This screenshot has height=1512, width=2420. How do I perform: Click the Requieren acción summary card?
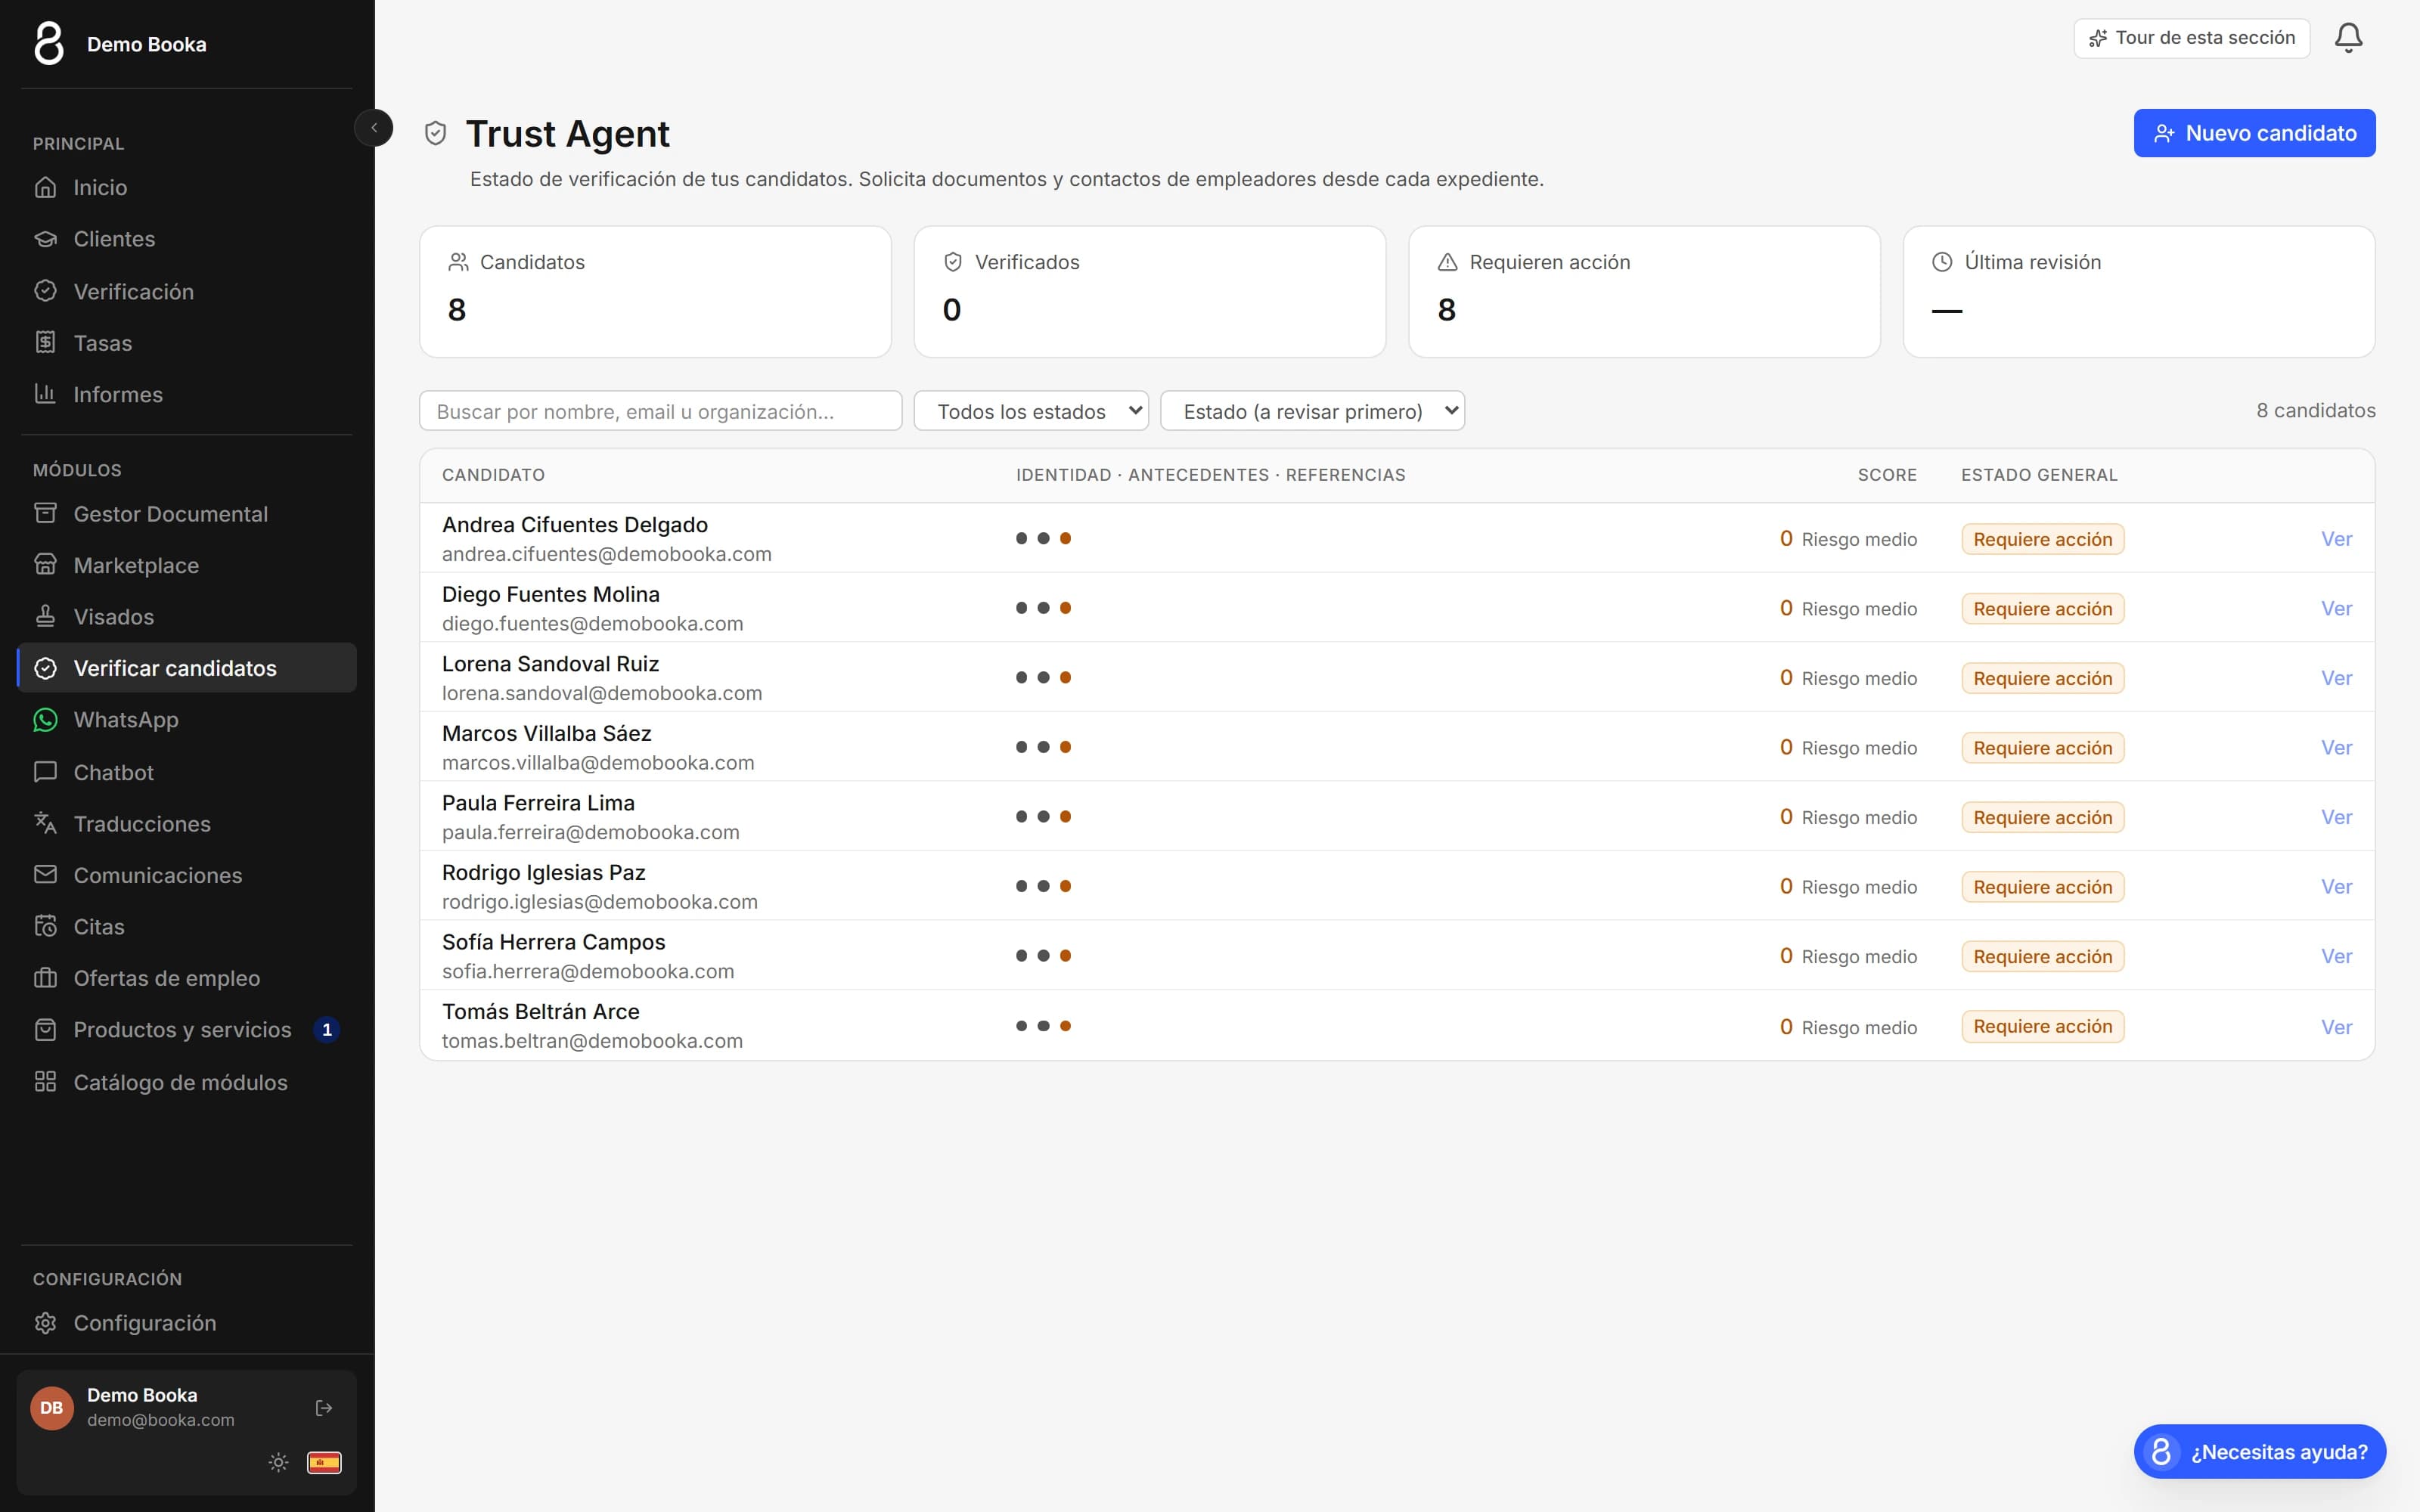tap(1644, 291)
